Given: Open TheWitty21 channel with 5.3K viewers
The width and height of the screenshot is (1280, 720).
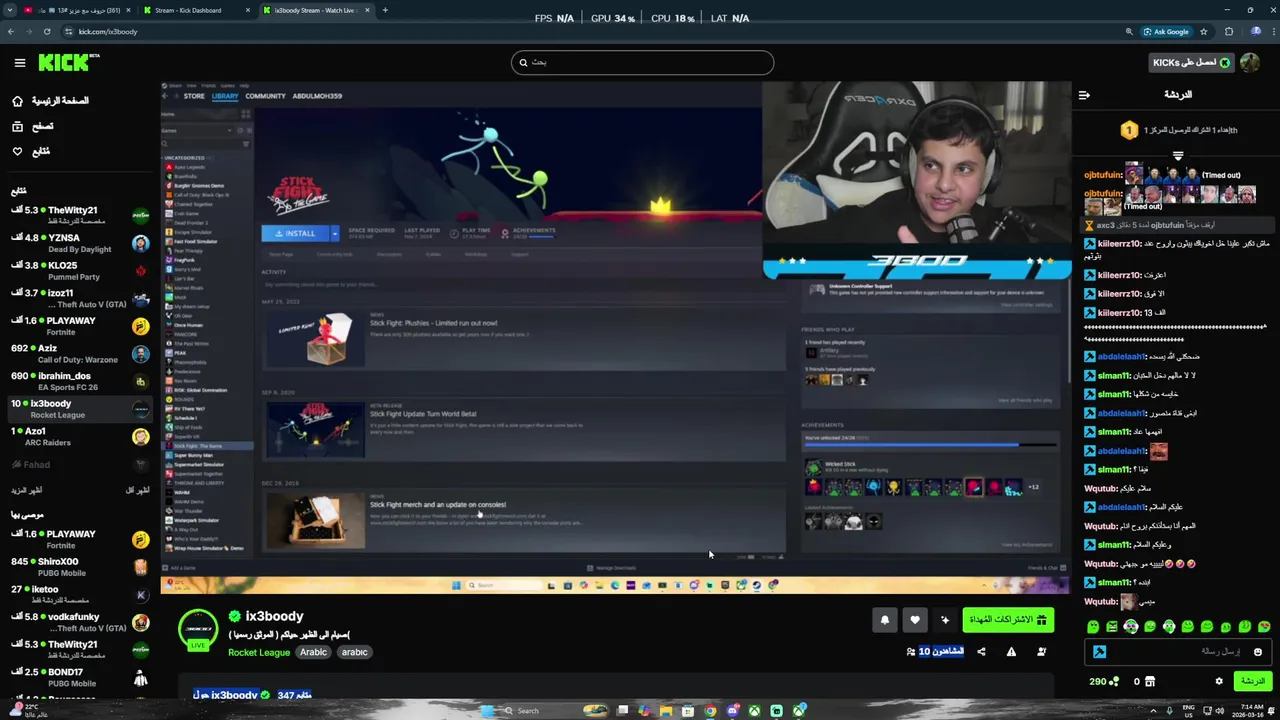Looking at the screenshot, I should [78, 215].
